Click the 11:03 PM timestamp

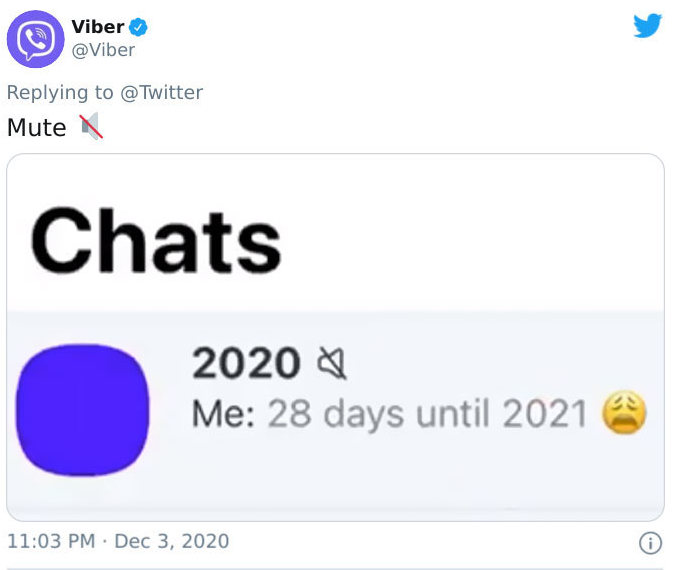coord(50,542)
